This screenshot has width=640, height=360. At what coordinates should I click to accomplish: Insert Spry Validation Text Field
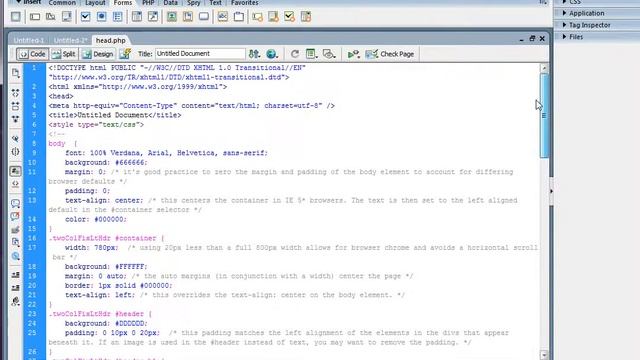(x=258, y=17)
